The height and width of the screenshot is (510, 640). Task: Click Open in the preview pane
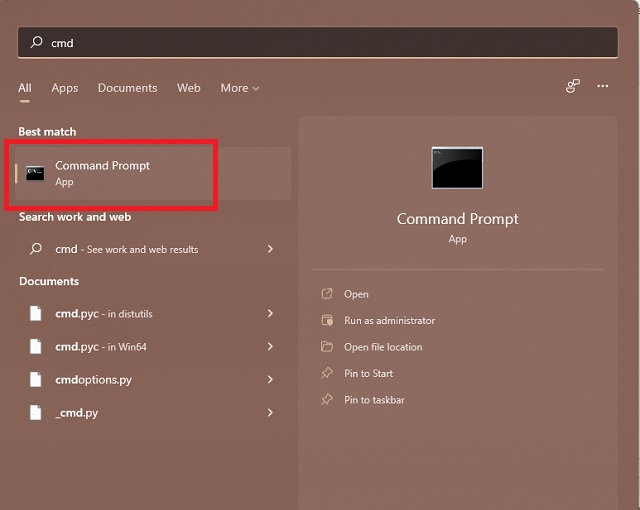coord(356,294)
